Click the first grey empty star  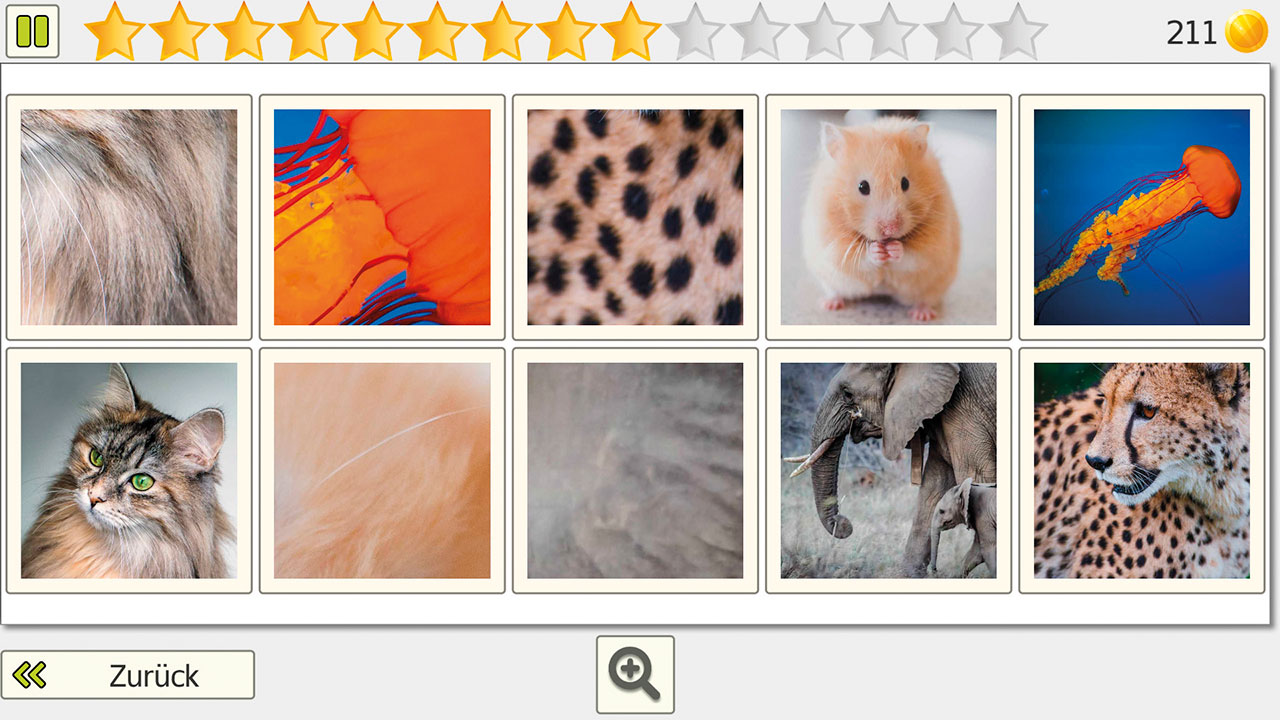695,31
